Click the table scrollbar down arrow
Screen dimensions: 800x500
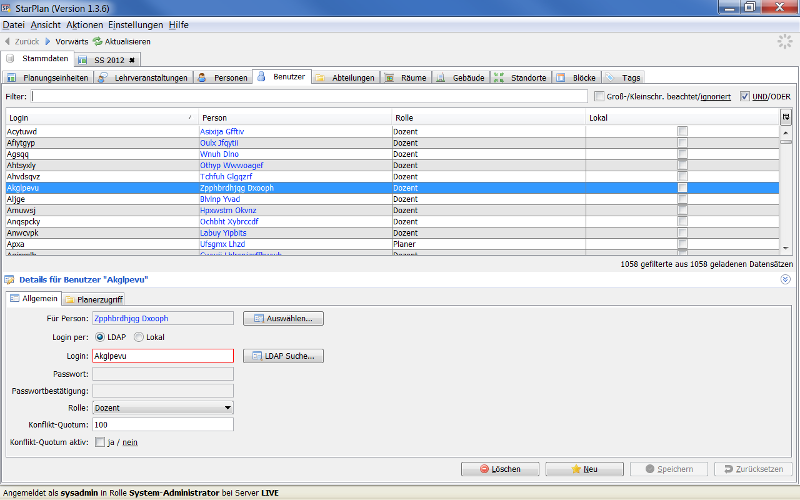pos(786,248)
